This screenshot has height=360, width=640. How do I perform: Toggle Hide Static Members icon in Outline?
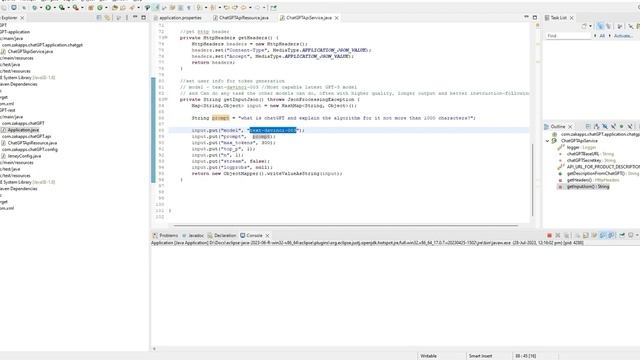point(613,127)
